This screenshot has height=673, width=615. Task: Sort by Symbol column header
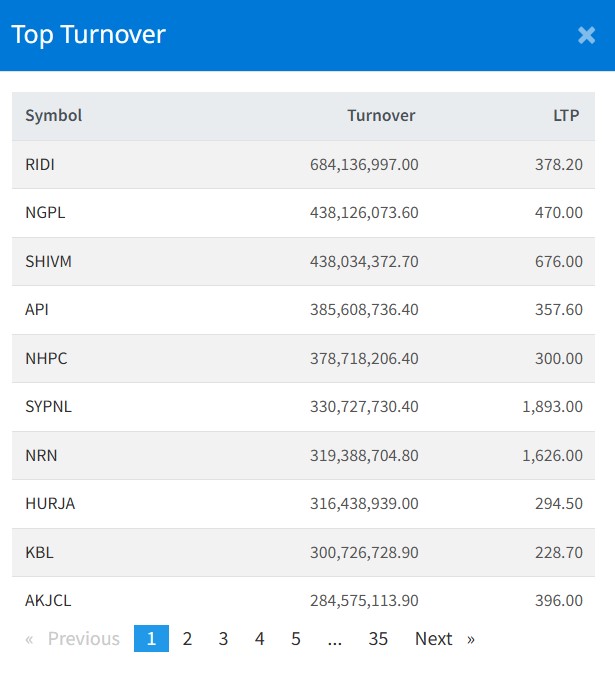tap(54, 116)
